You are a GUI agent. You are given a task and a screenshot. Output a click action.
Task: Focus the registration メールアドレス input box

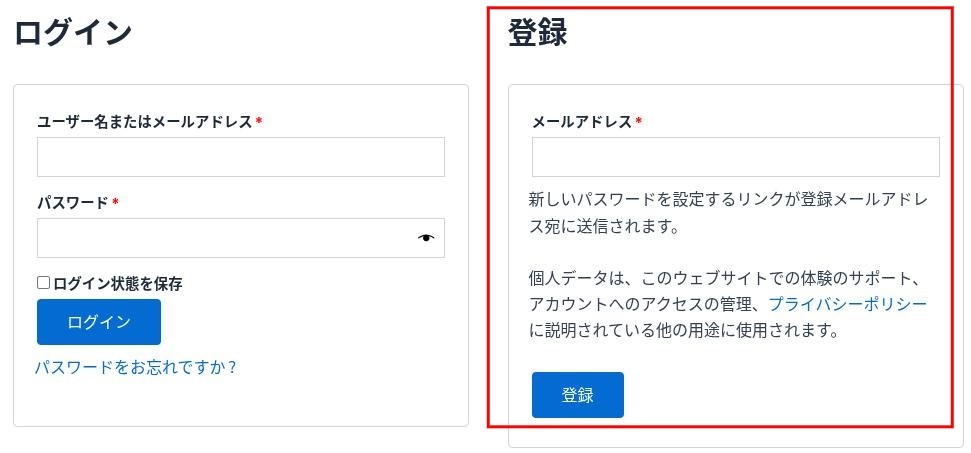click(x=735, y=157)
